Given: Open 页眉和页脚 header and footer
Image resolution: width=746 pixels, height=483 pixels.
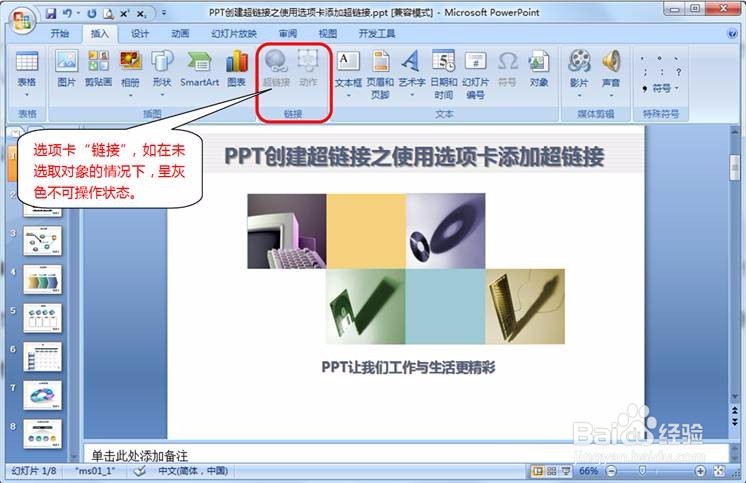Looking at the screenshot, I should (x=380, y=75).
